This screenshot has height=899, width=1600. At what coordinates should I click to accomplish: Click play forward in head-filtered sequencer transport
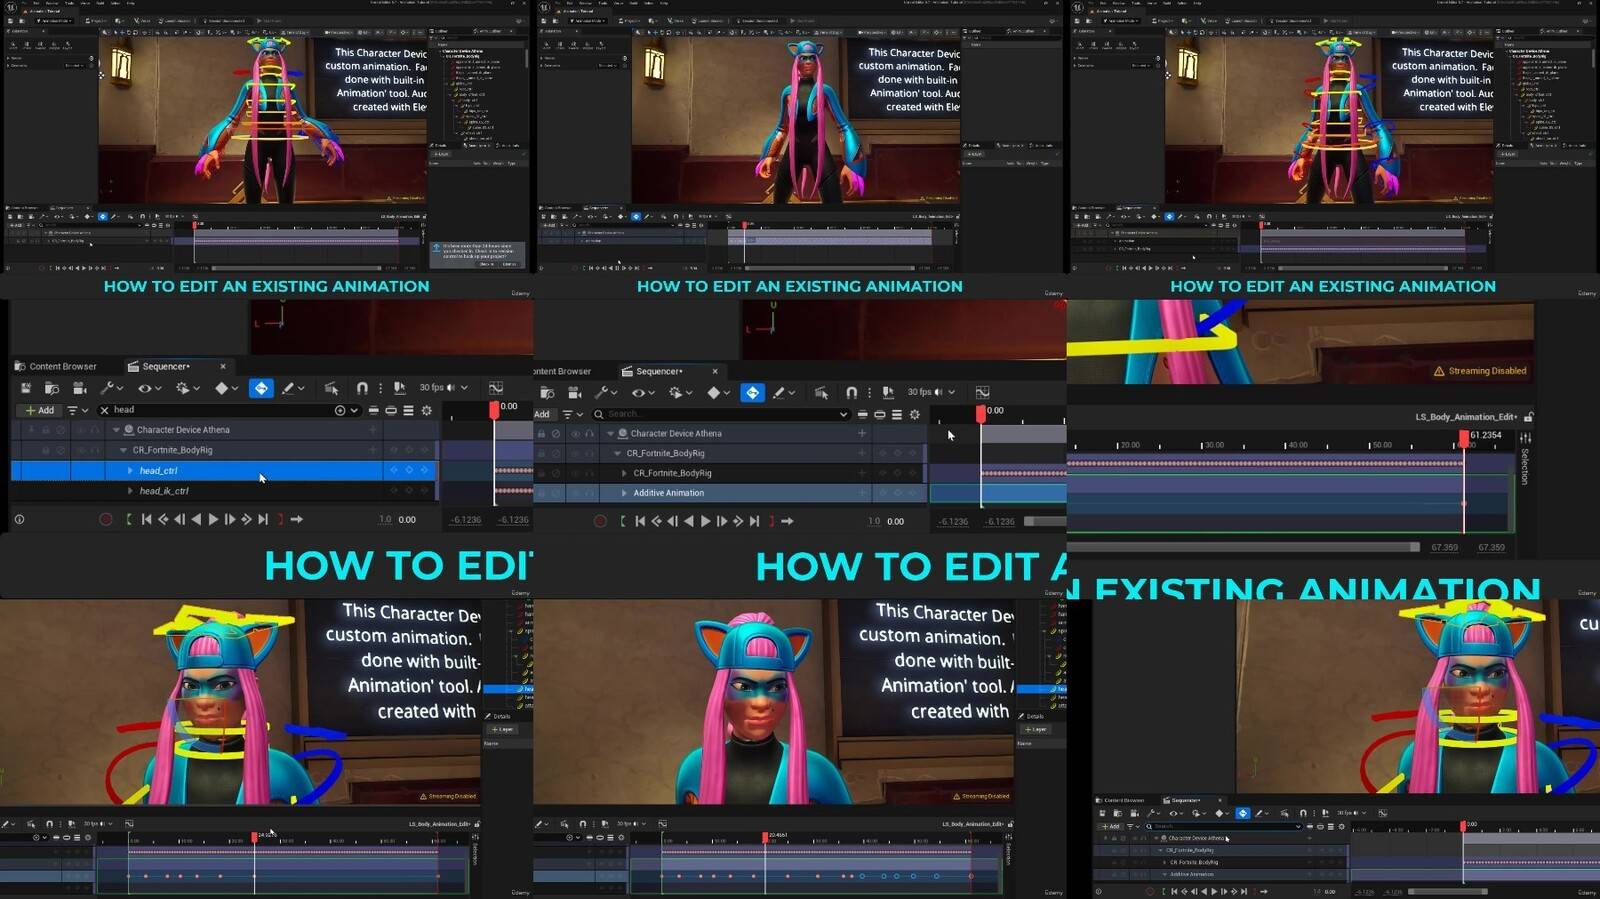pyautogui.click(x=213, y=519)
